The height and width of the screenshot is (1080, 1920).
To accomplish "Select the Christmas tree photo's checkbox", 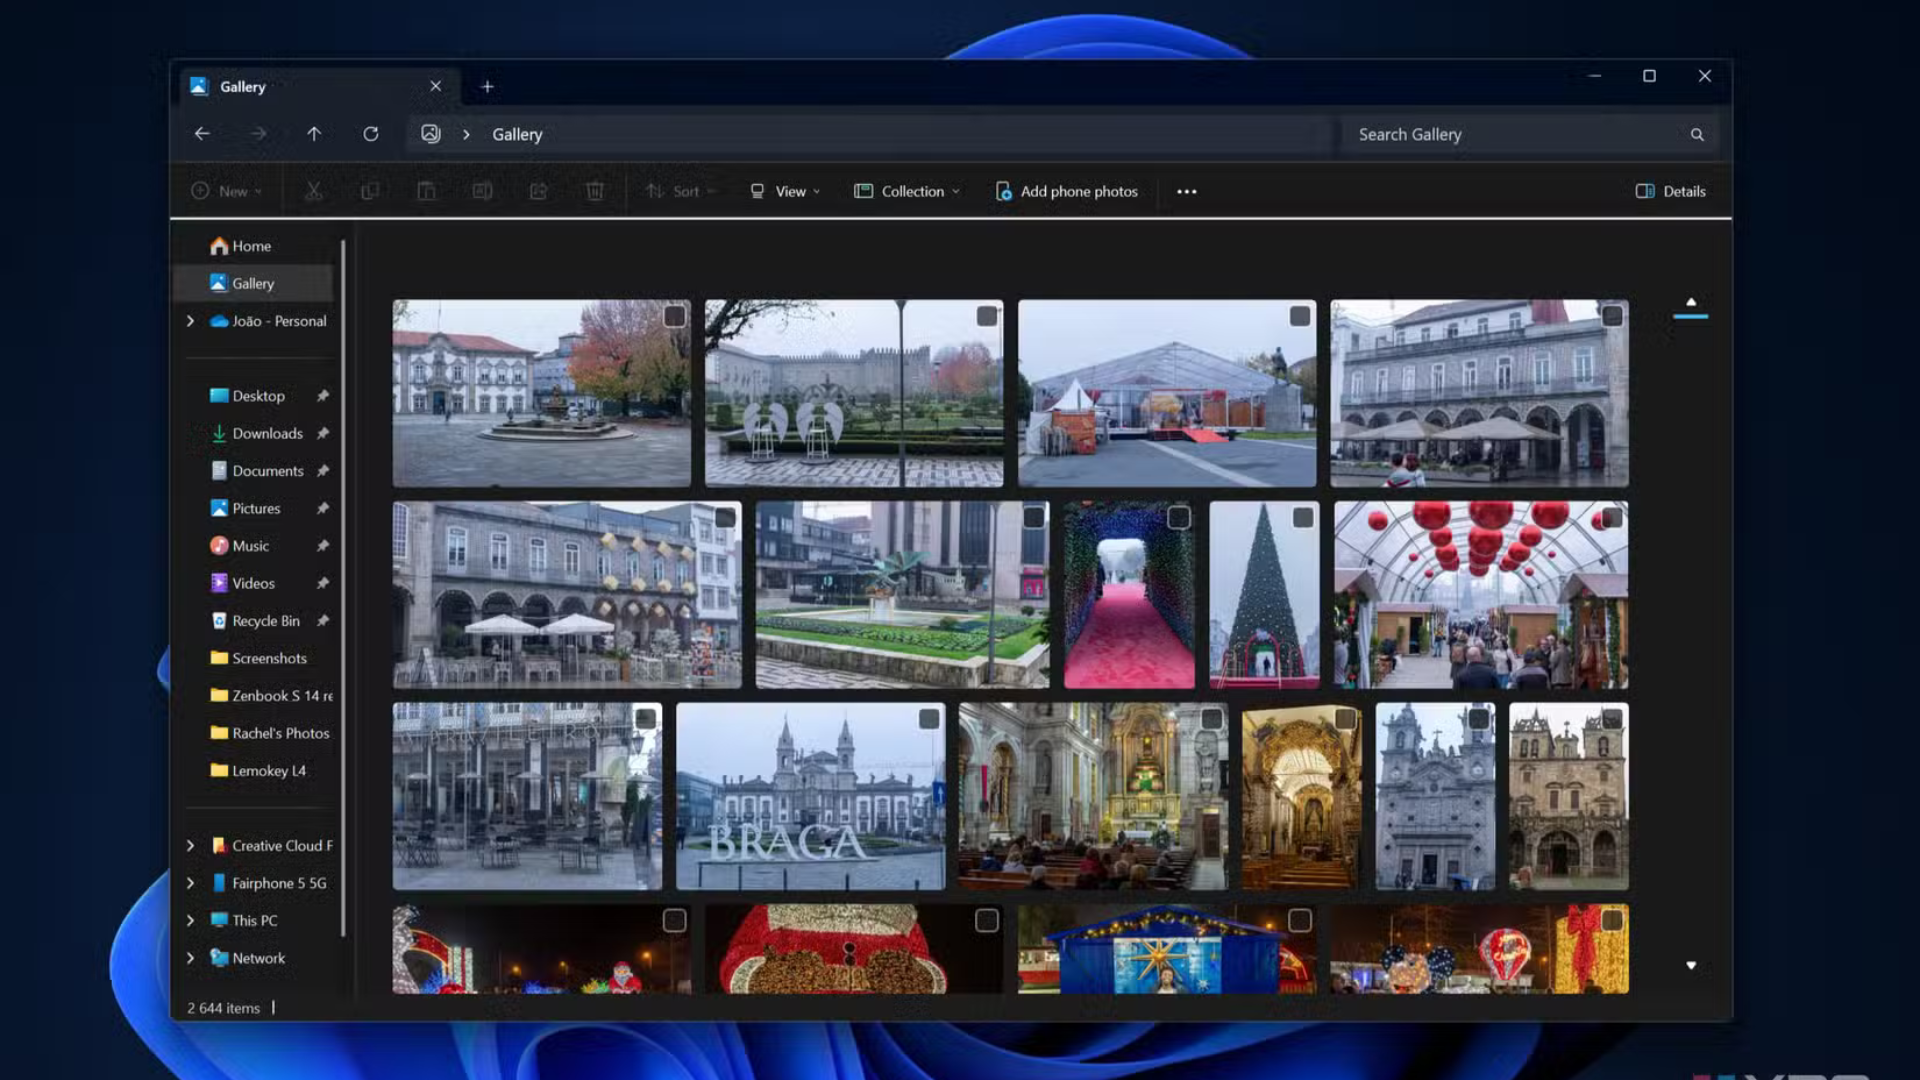I will point(1301,517).
